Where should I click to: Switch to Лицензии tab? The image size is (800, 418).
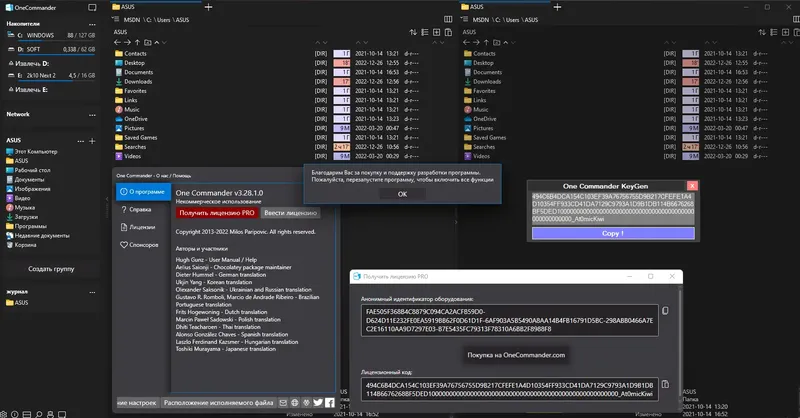pos(138,227)
